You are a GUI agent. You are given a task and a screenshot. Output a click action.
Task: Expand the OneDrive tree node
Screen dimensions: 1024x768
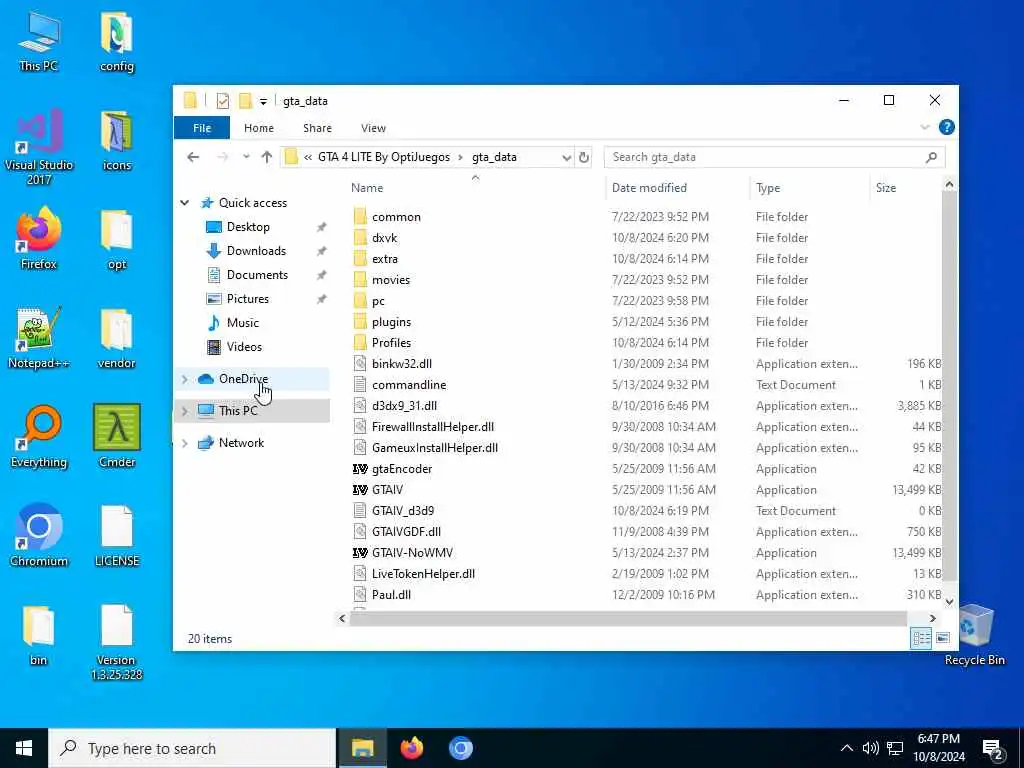click(185, 379)
